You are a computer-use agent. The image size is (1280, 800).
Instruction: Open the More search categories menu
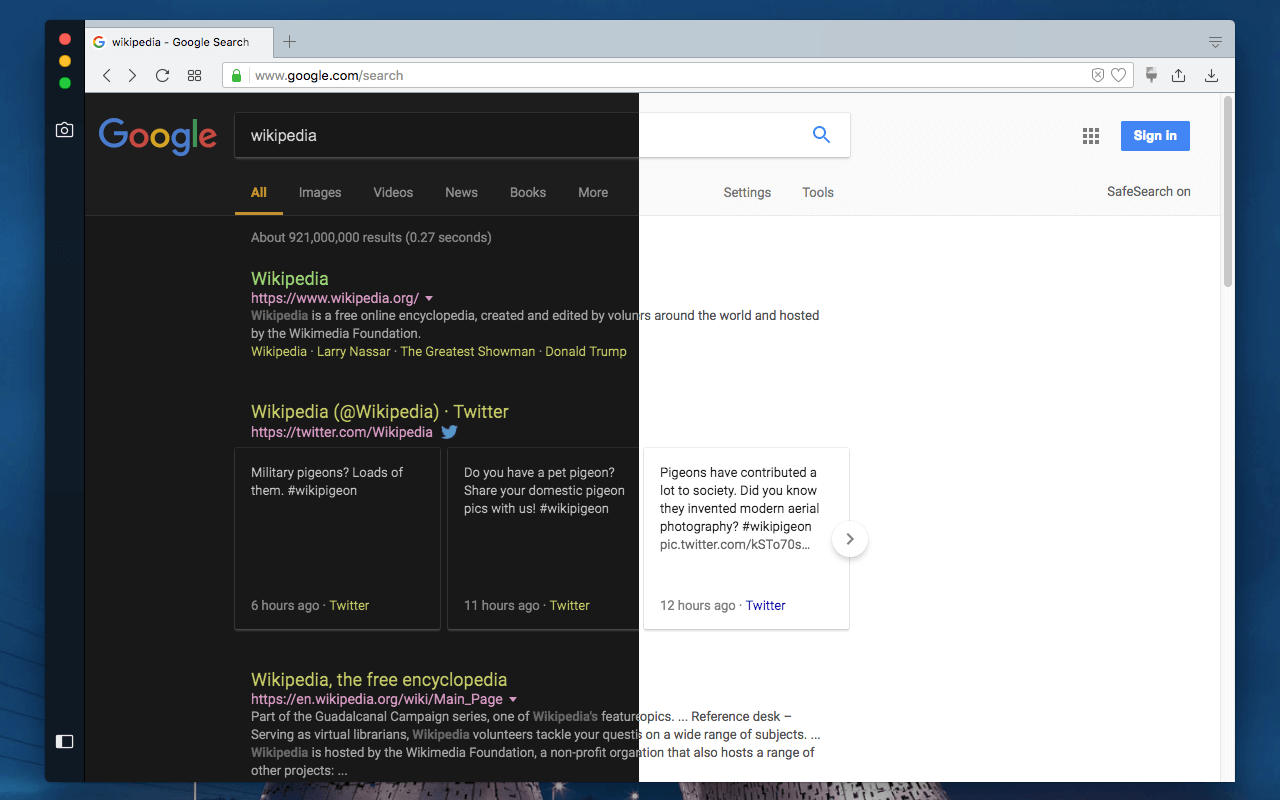pos(593,193)
